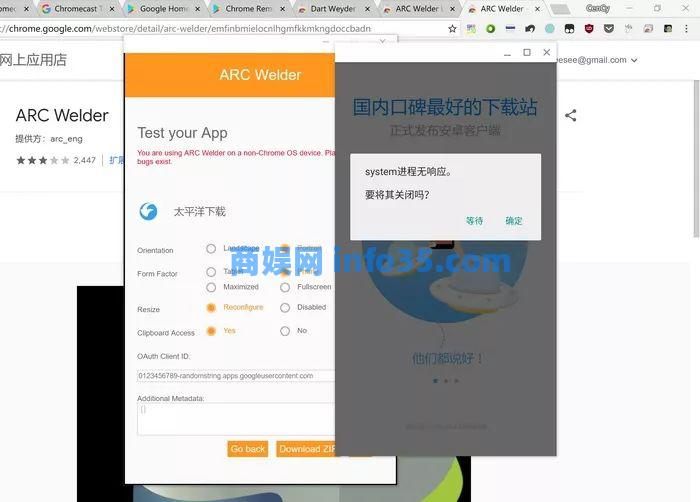Select Maximized form factor

click(x=211, y=287)
